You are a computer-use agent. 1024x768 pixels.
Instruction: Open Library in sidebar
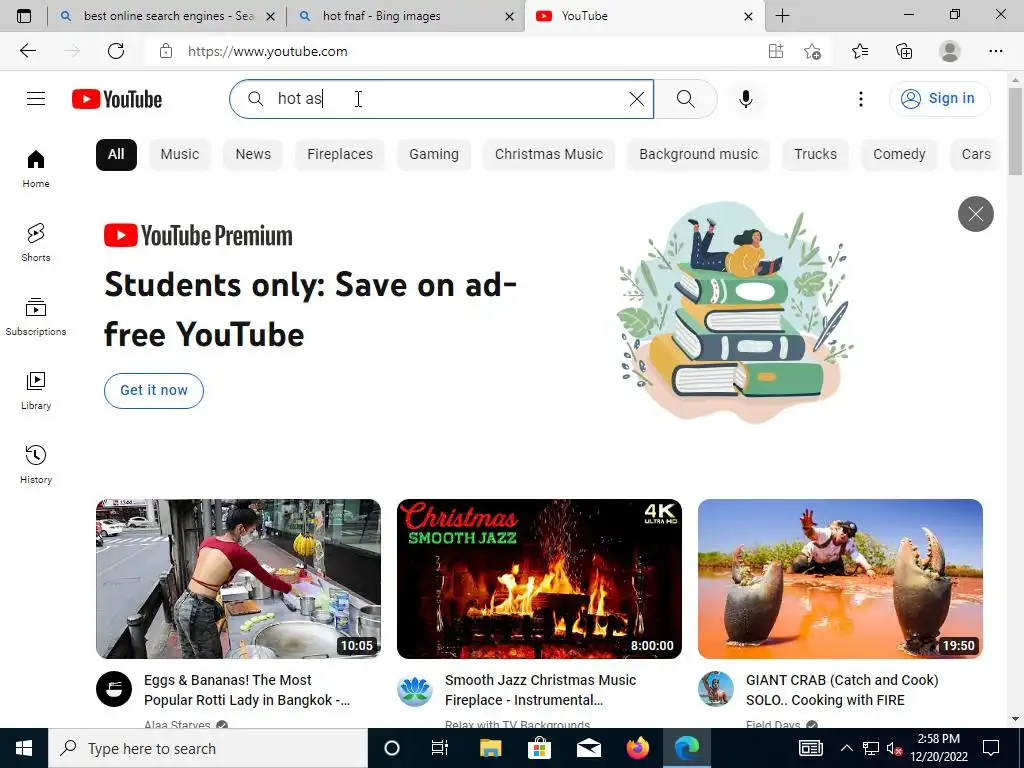click(36, 391)
